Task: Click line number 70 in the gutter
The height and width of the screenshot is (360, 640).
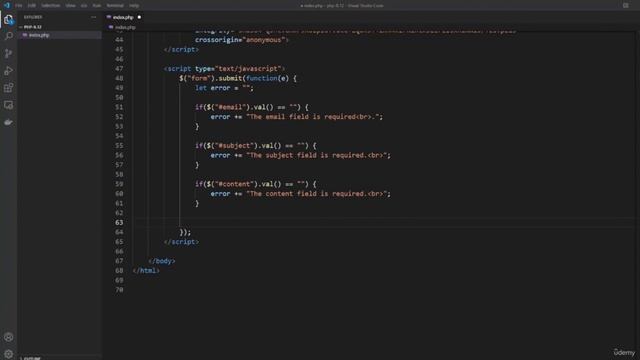Action: [119, 290]
